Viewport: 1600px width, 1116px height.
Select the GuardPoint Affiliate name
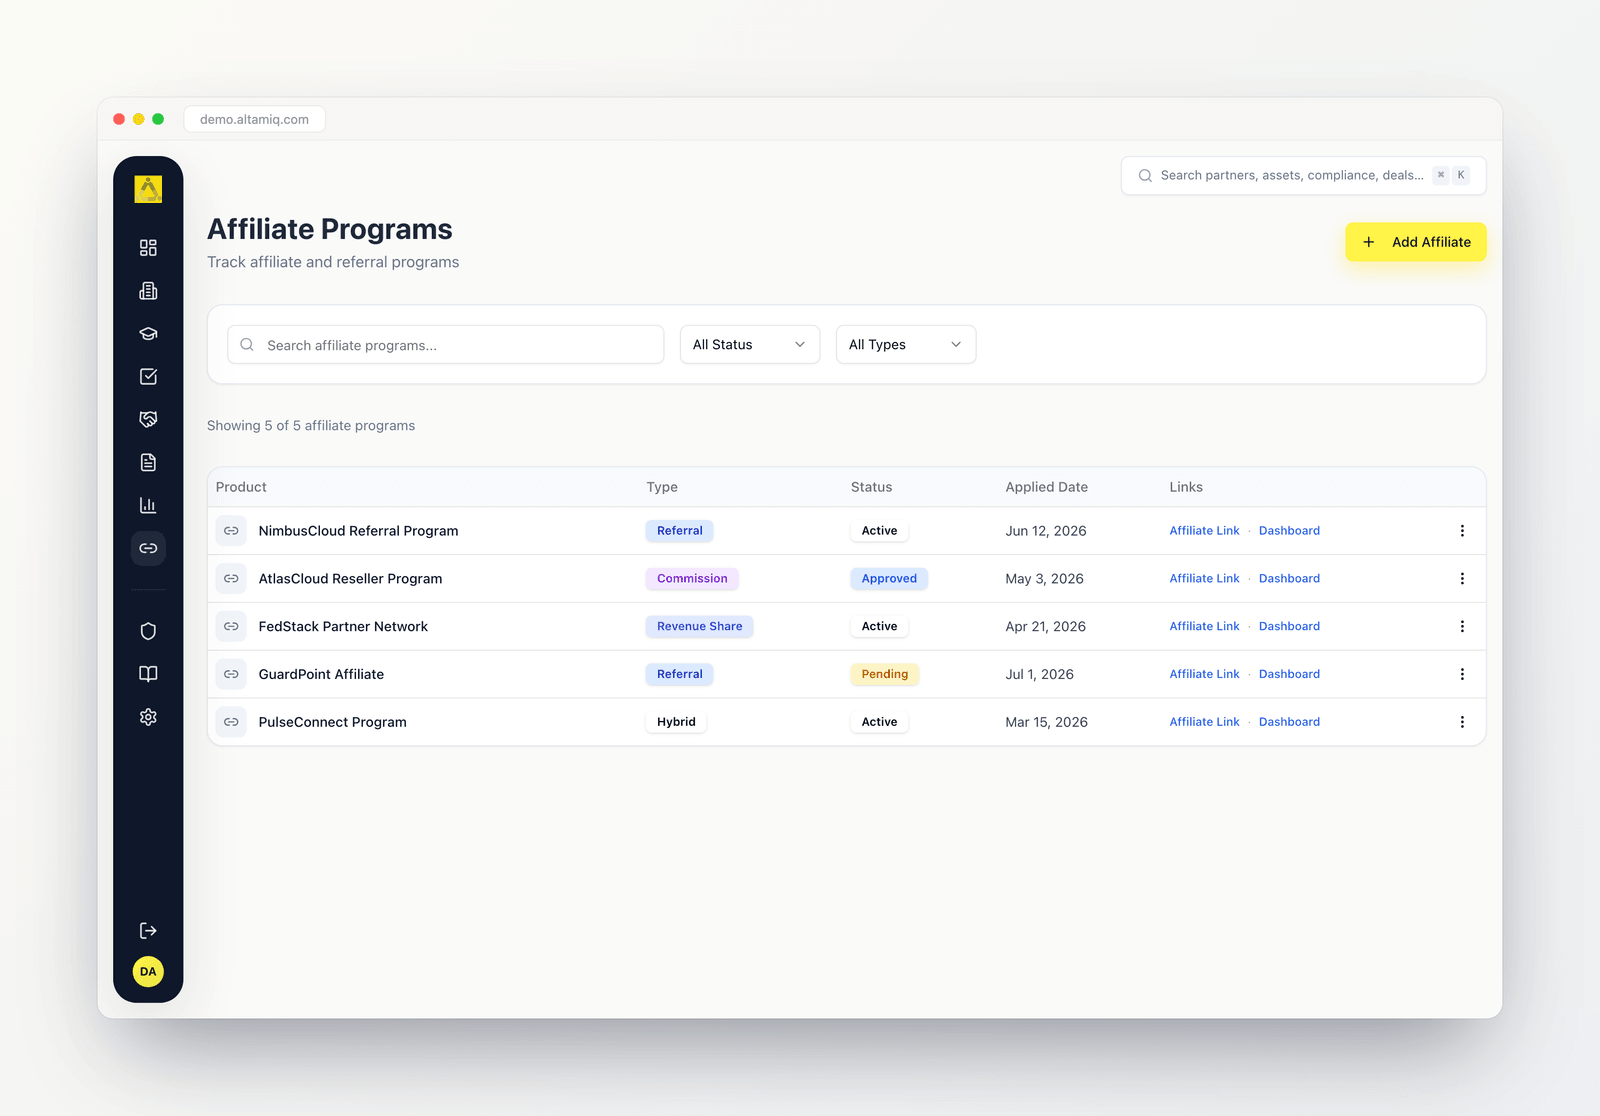point(321,674)
